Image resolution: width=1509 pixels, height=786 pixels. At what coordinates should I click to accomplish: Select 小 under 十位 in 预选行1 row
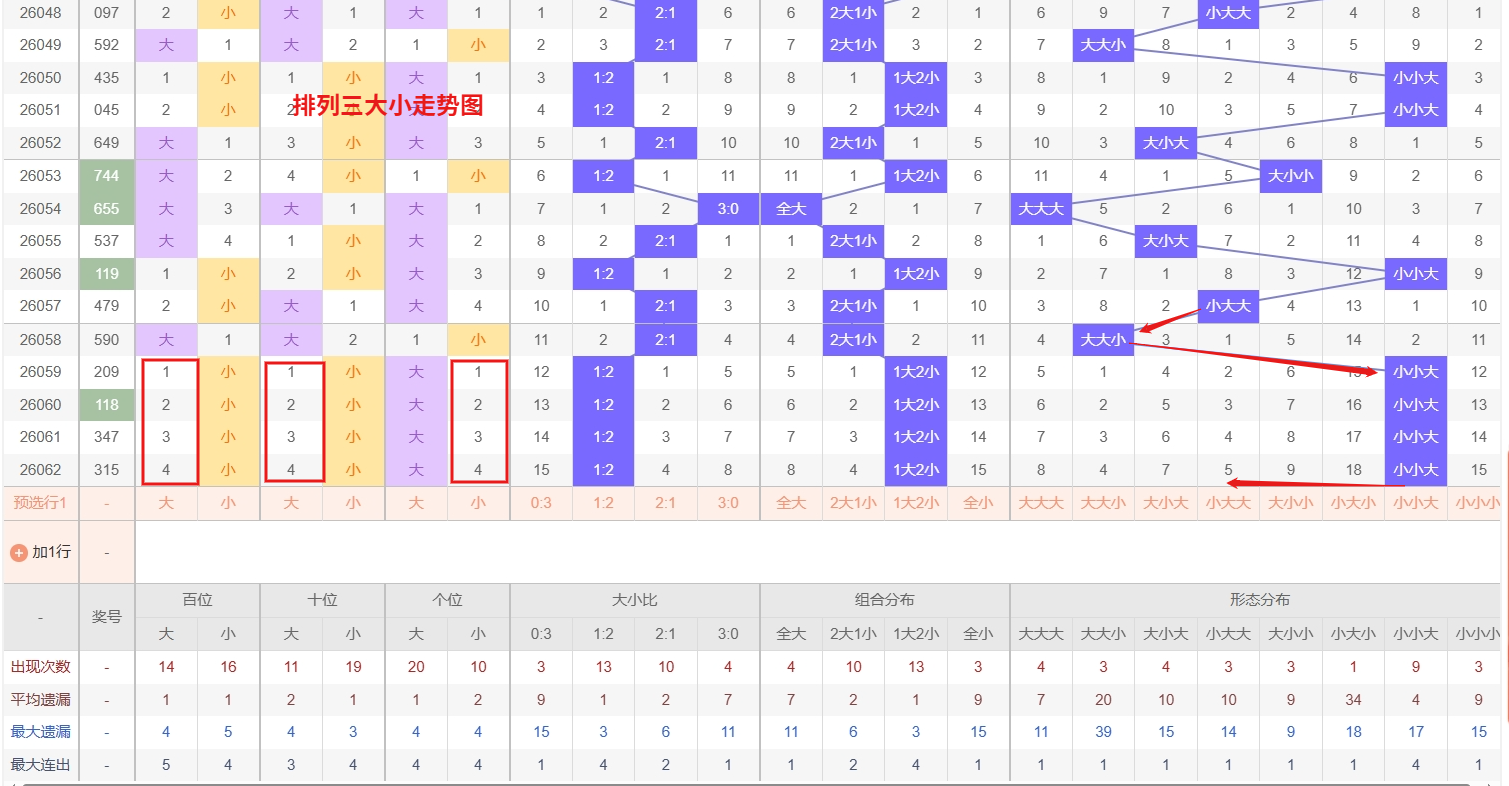[353, 503]
